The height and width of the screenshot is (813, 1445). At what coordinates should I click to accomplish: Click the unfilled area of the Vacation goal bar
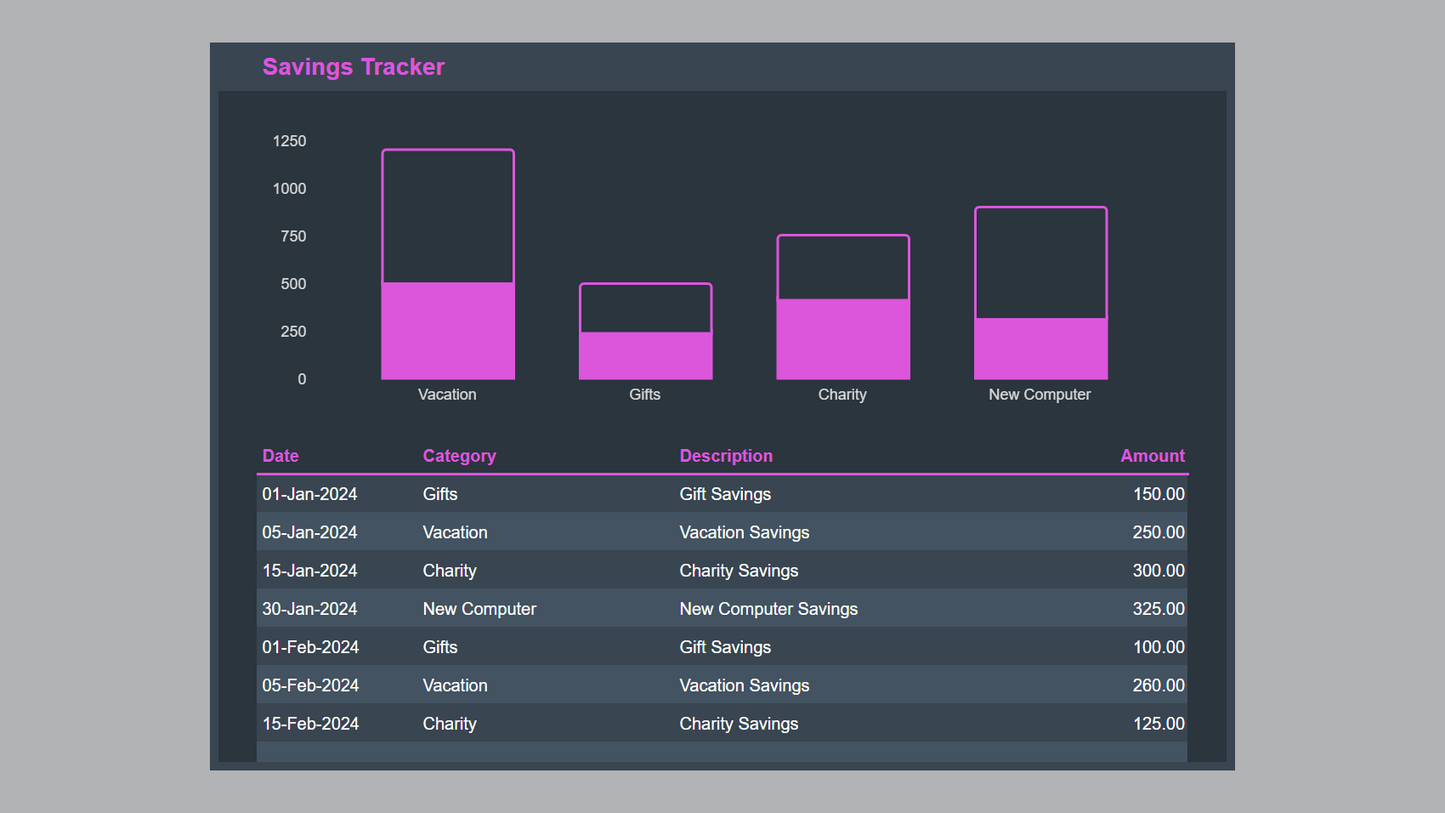coord(448,216)
